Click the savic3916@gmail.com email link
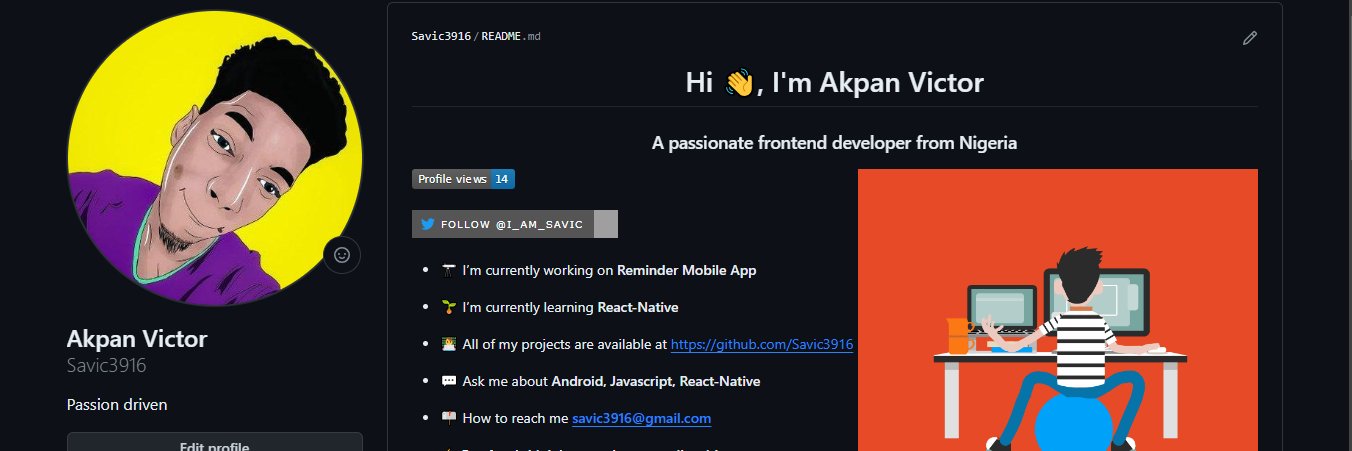The height and width of the screenshot is (451, 1352). coord(641,419)
